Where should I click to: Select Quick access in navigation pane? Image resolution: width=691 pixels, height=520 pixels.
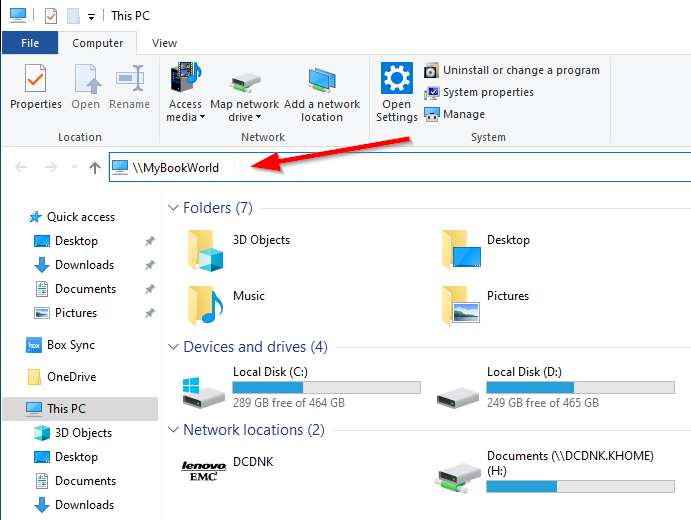71,217
